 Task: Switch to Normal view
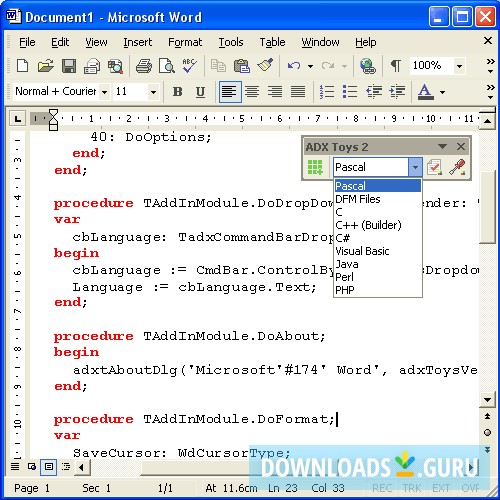click(15, 466)
